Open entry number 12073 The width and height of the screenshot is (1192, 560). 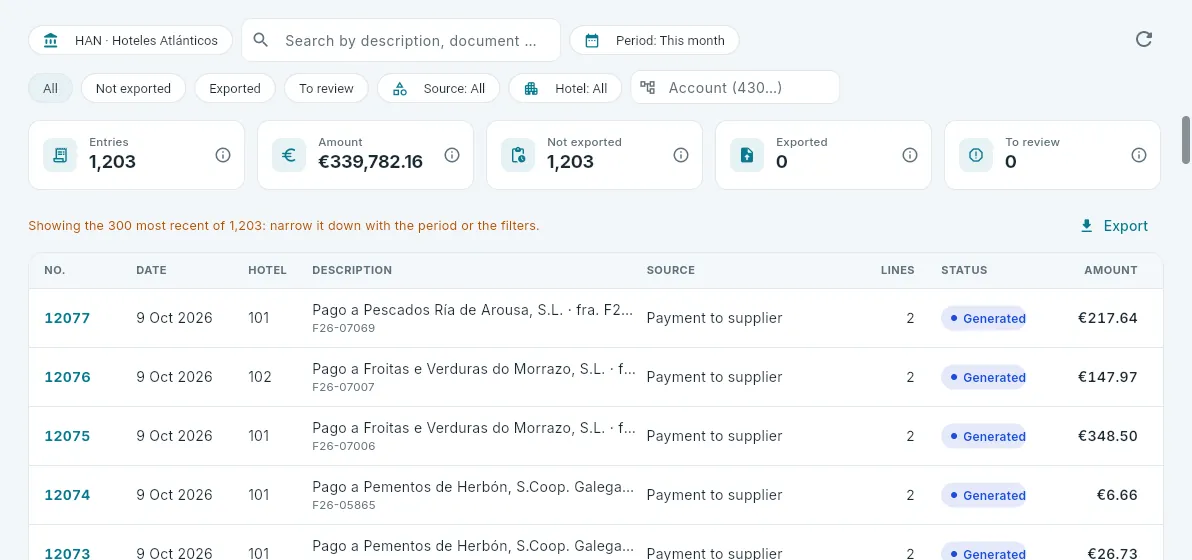pos(67,553)
